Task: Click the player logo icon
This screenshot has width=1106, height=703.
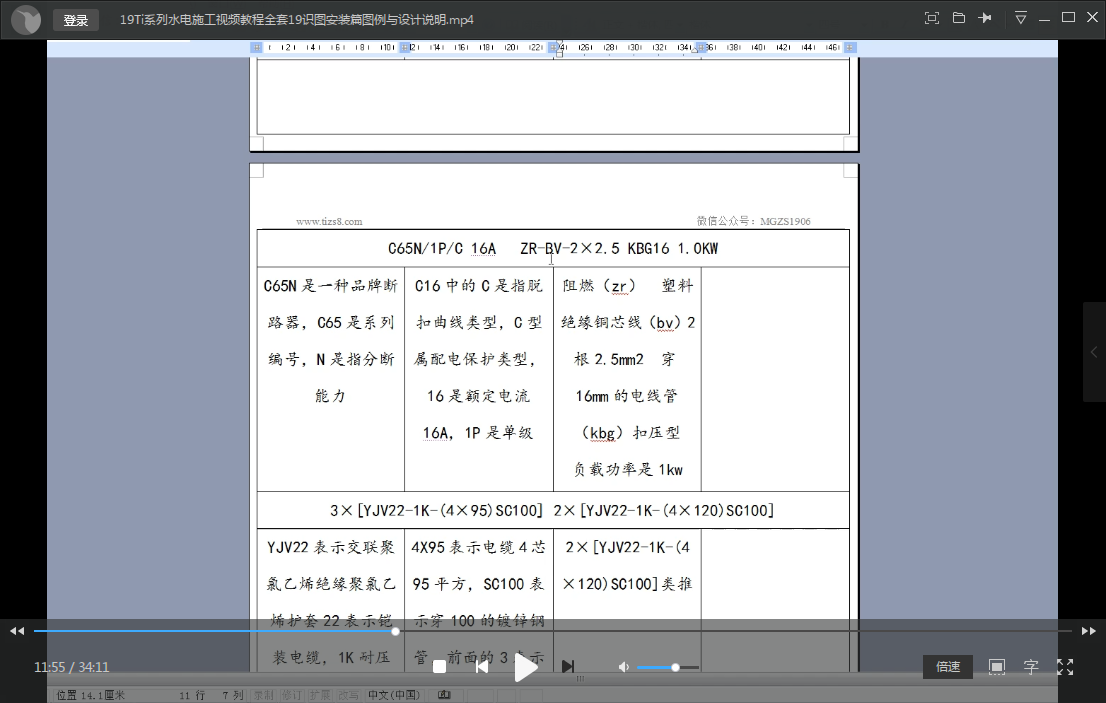Action: (26, 19)
